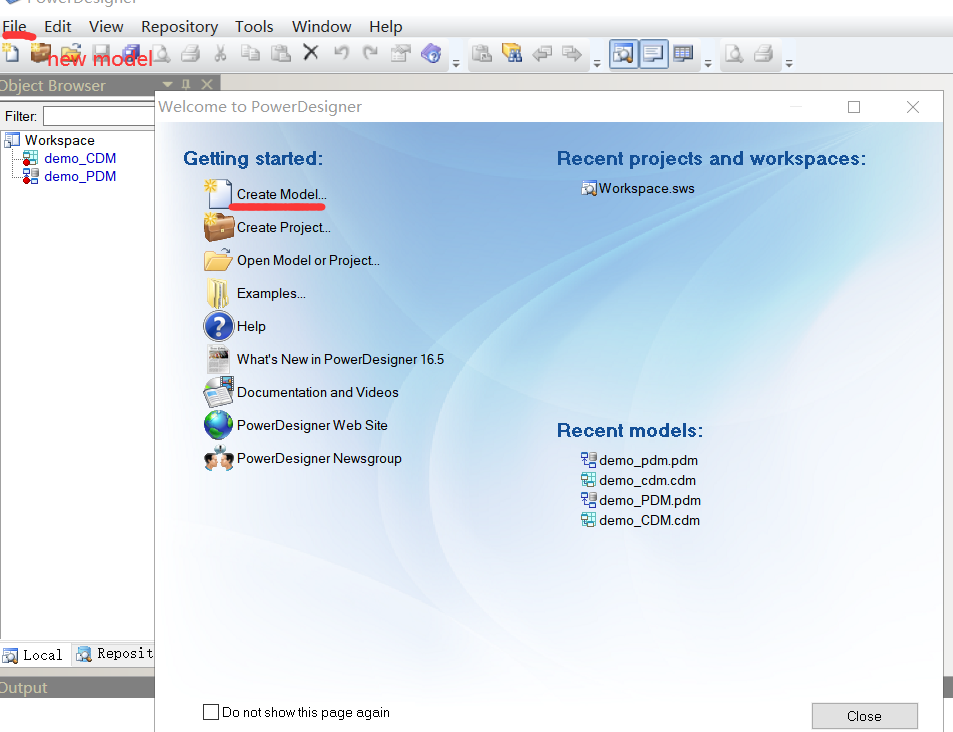Open What's New in PowerDesigner 16.5
The width and height of the screenshot is (953, 732).
[340, 359]
